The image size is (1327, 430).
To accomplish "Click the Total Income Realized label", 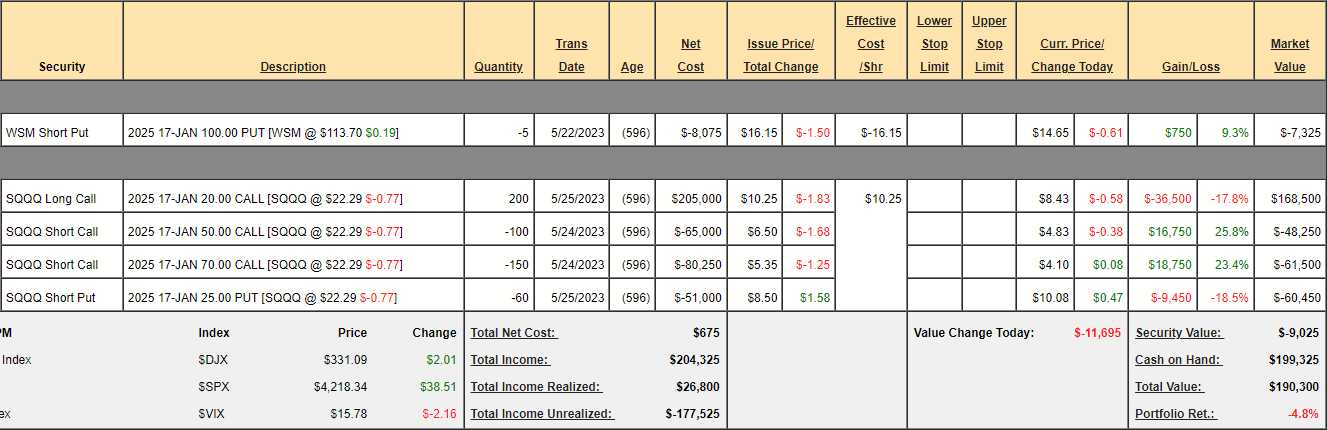I will click(537, 387).
